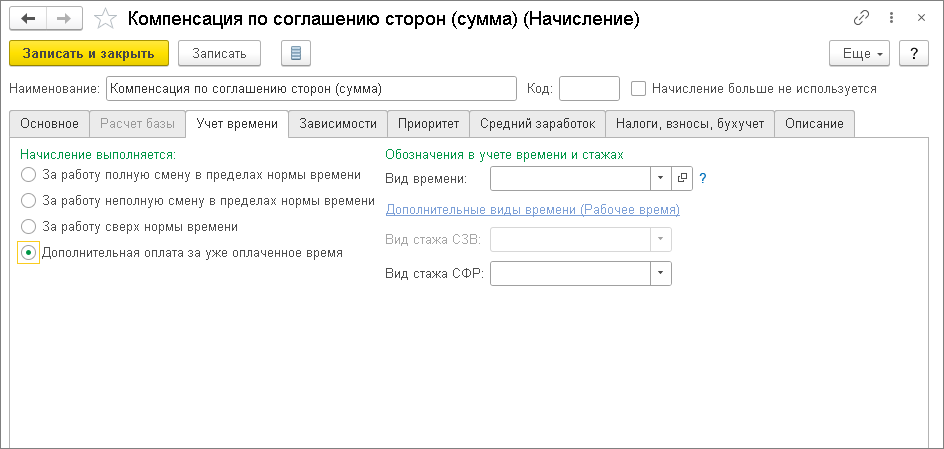Add form to favorites star icon
The height and width of the screenshot is (449, 944).
coord(104,18)
